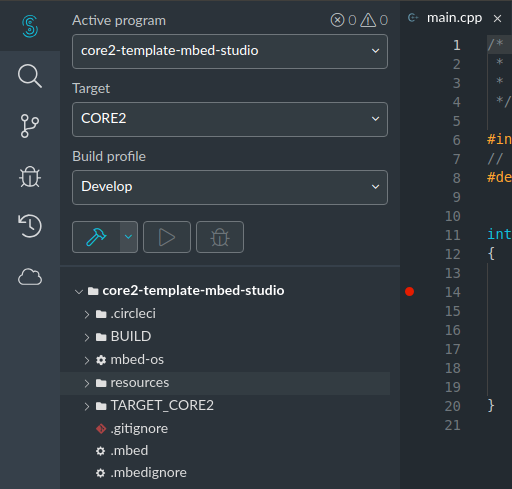Run program with the play button

(167, 237)
